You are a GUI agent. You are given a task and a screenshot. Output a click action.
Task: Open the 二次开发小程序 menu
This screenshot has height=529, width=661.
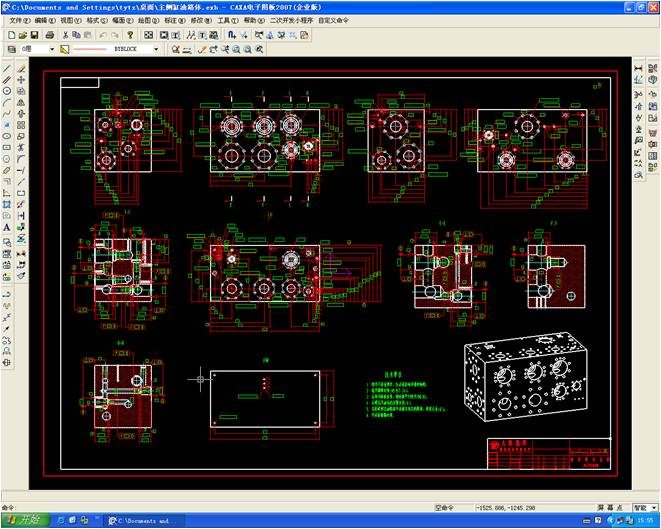click(x=292, y=20)
